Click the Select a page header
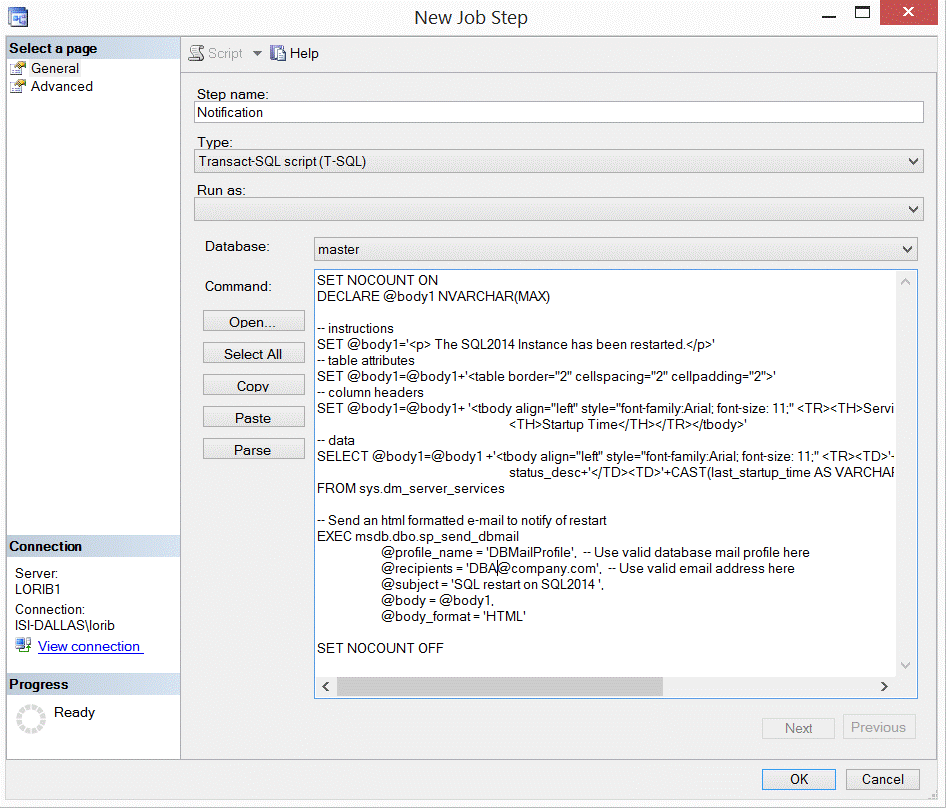 (x=93, y=48)
